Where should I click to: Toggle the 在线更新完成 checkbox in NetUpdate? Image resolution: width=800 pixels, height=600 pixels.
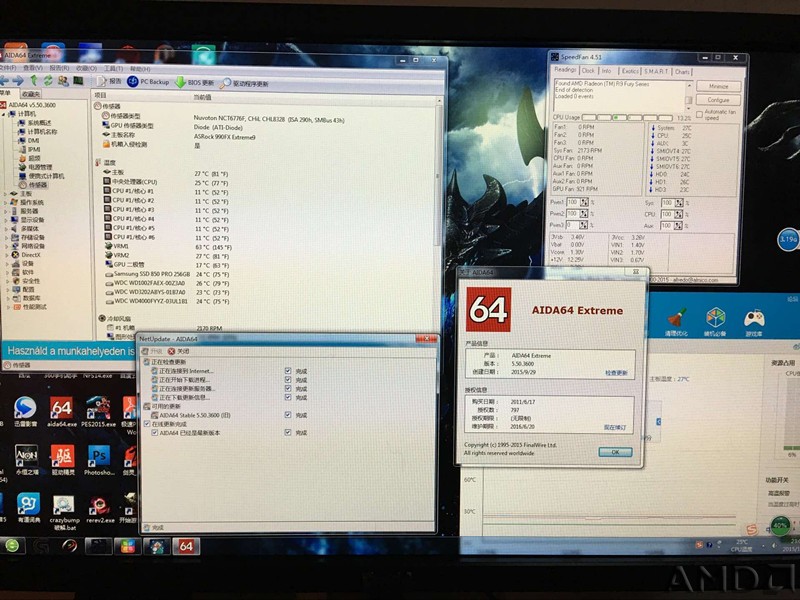[147, 424]
